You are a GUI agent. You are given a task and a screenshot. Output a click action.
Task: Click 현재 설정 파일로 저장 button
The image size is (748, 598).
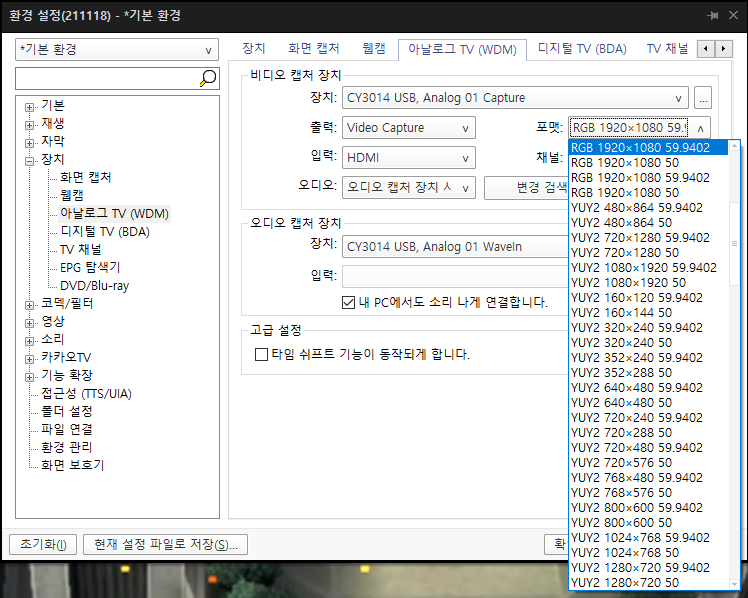[165, 545]
